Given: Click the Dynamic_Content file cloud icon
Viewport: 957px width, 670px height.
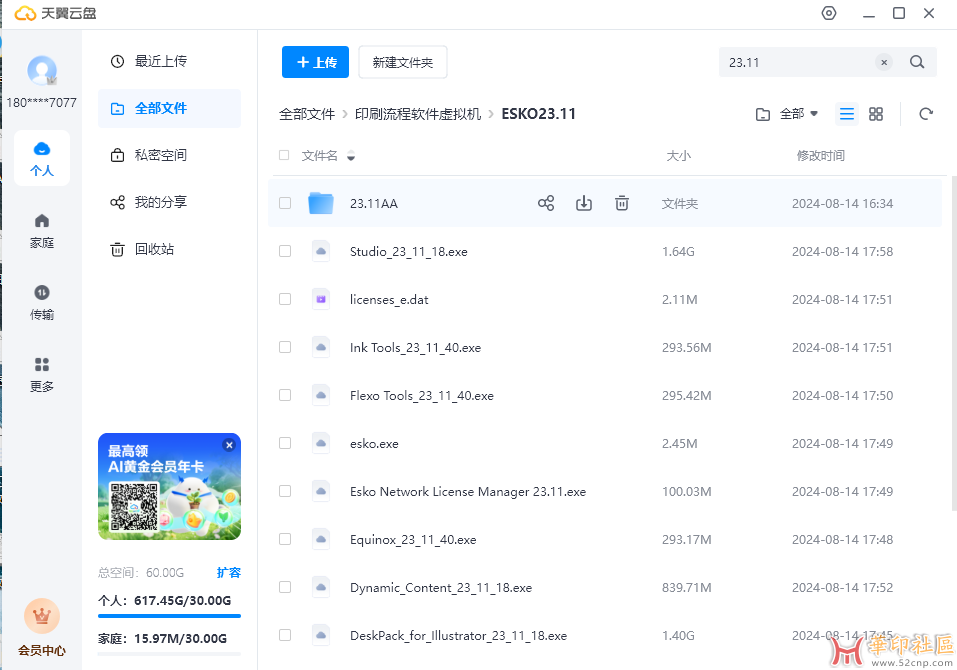Looking at the screenshot, I should [321, 587].
